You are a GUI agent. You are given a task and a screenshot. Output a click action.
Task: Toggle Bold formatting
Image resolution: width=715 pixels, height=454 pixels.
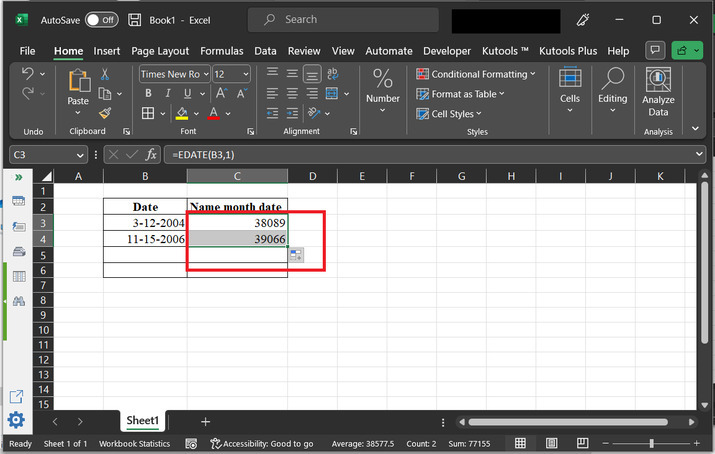click(x=147, y=93)
